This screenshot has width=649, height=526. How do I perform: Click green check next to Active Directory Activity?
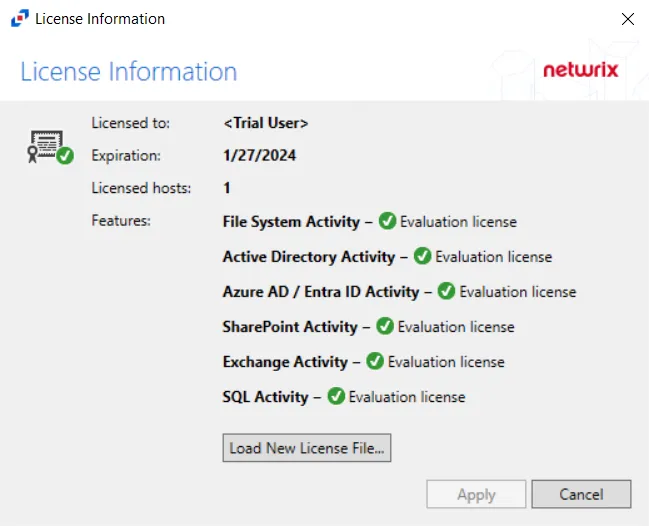(423, 256)
